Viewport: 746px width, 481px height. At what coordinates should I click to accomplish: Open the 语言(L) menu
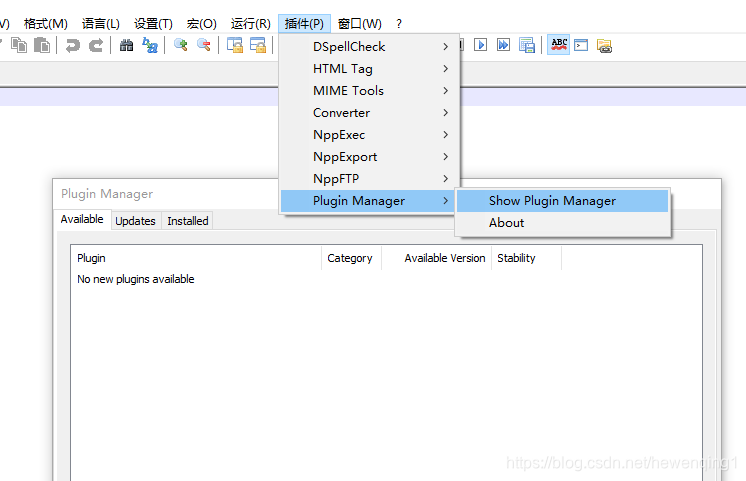(100, 23)
